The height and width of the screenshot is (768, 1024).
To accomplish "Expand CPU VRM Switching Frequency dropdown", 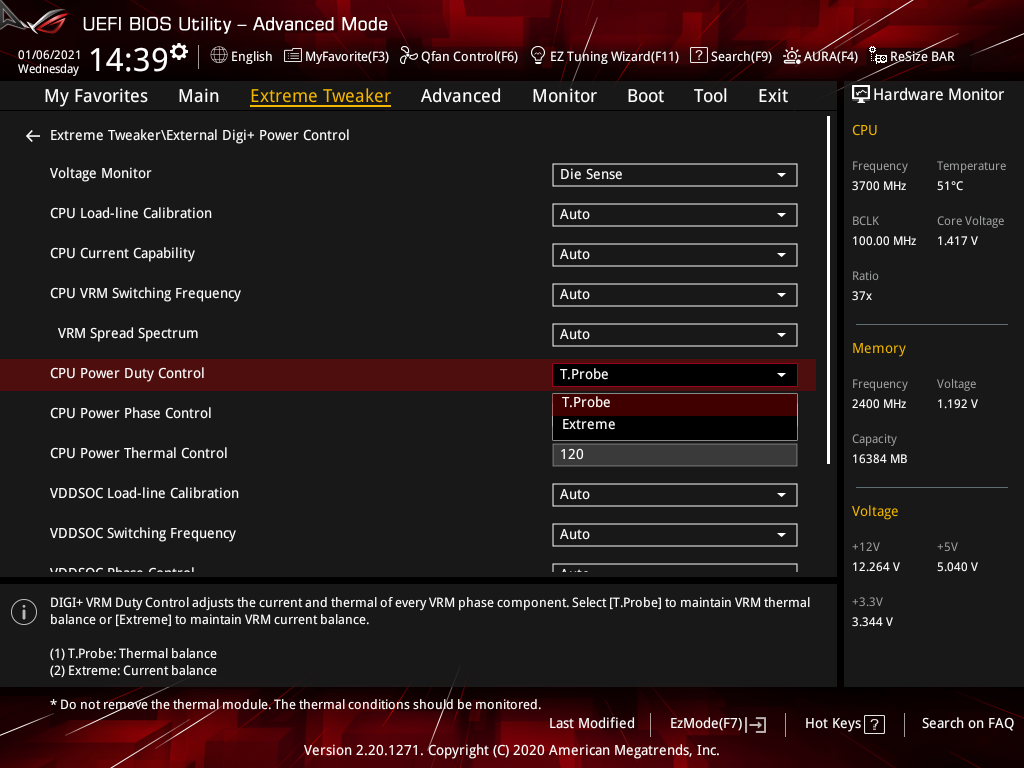I will (x=675, y=295).
